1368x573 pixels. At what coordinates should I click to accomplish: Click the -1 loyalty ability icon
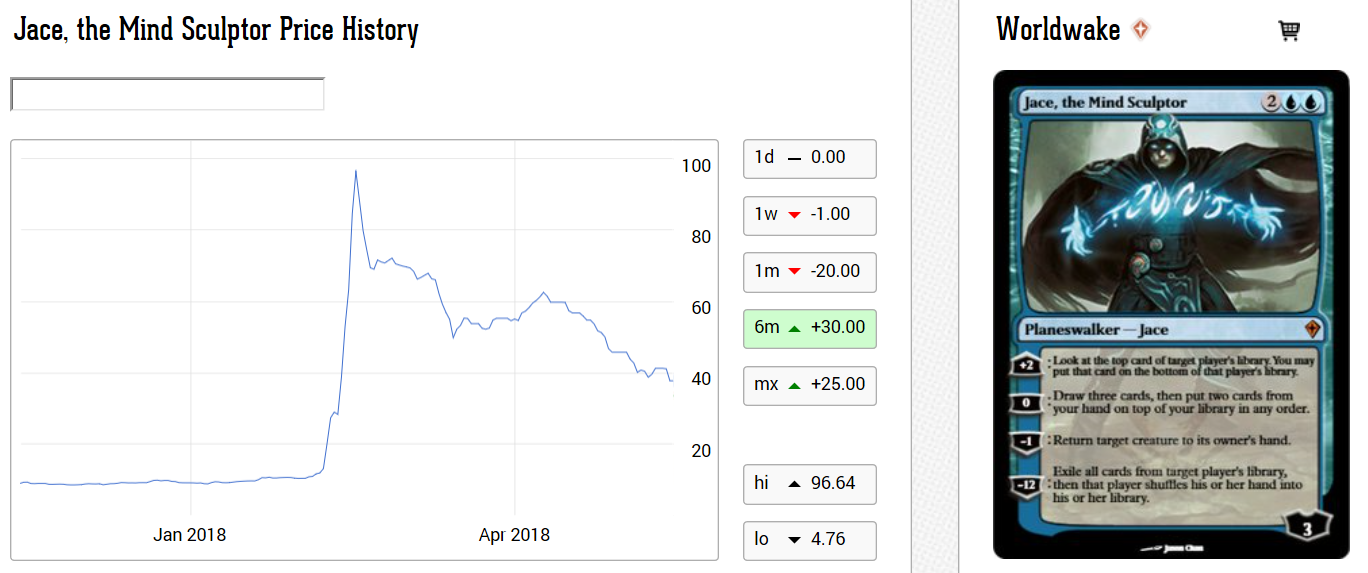click(1026, 440)
